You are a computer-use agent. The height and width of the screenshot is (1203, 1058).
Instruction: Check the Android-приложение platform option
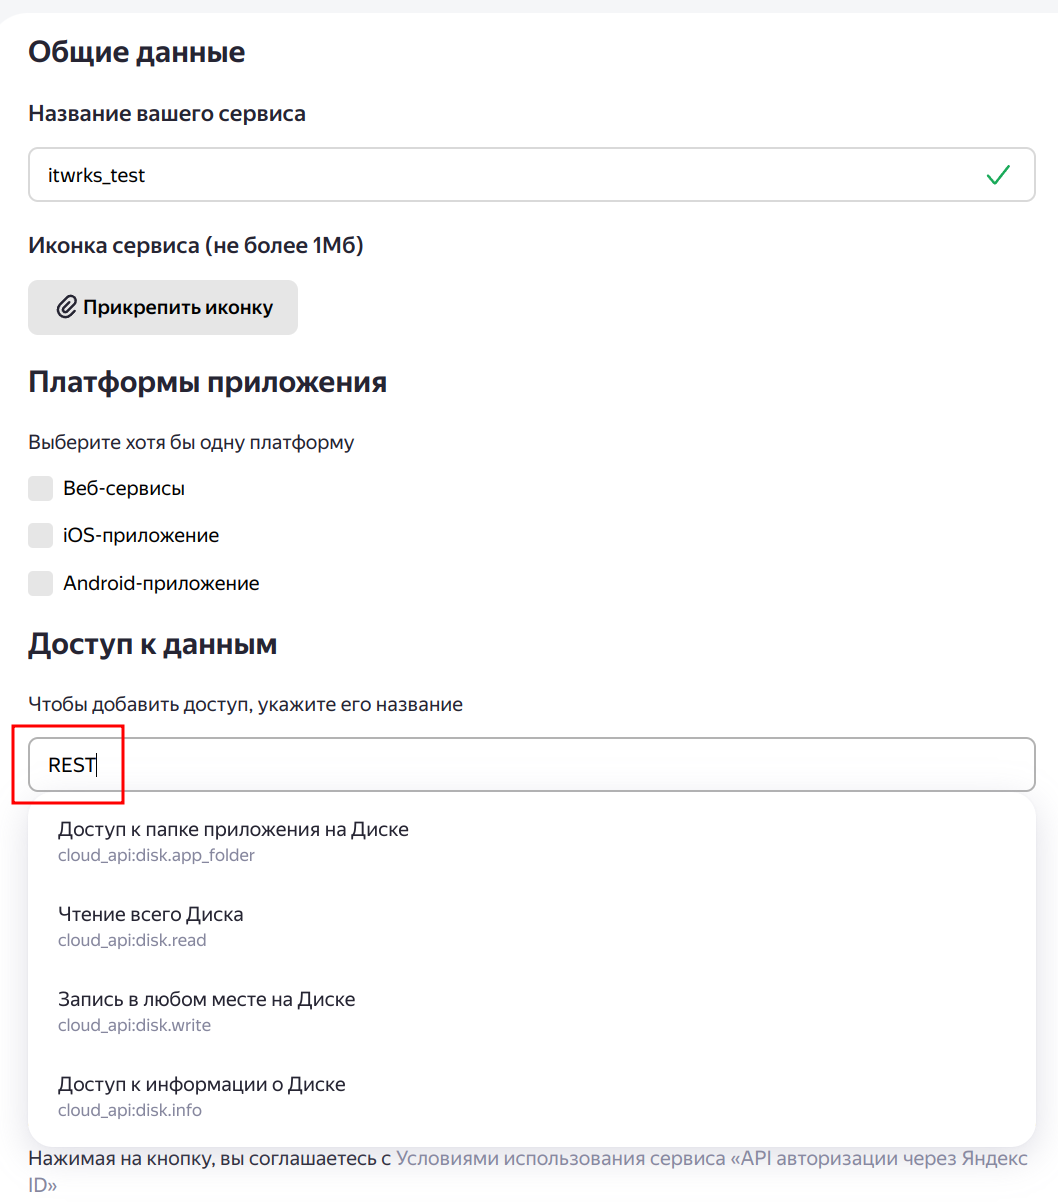[41, 584]
